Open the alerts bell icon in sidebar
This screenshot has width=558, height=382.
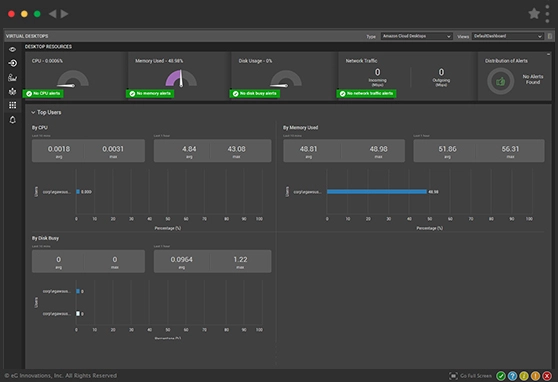tap(12, 120)
